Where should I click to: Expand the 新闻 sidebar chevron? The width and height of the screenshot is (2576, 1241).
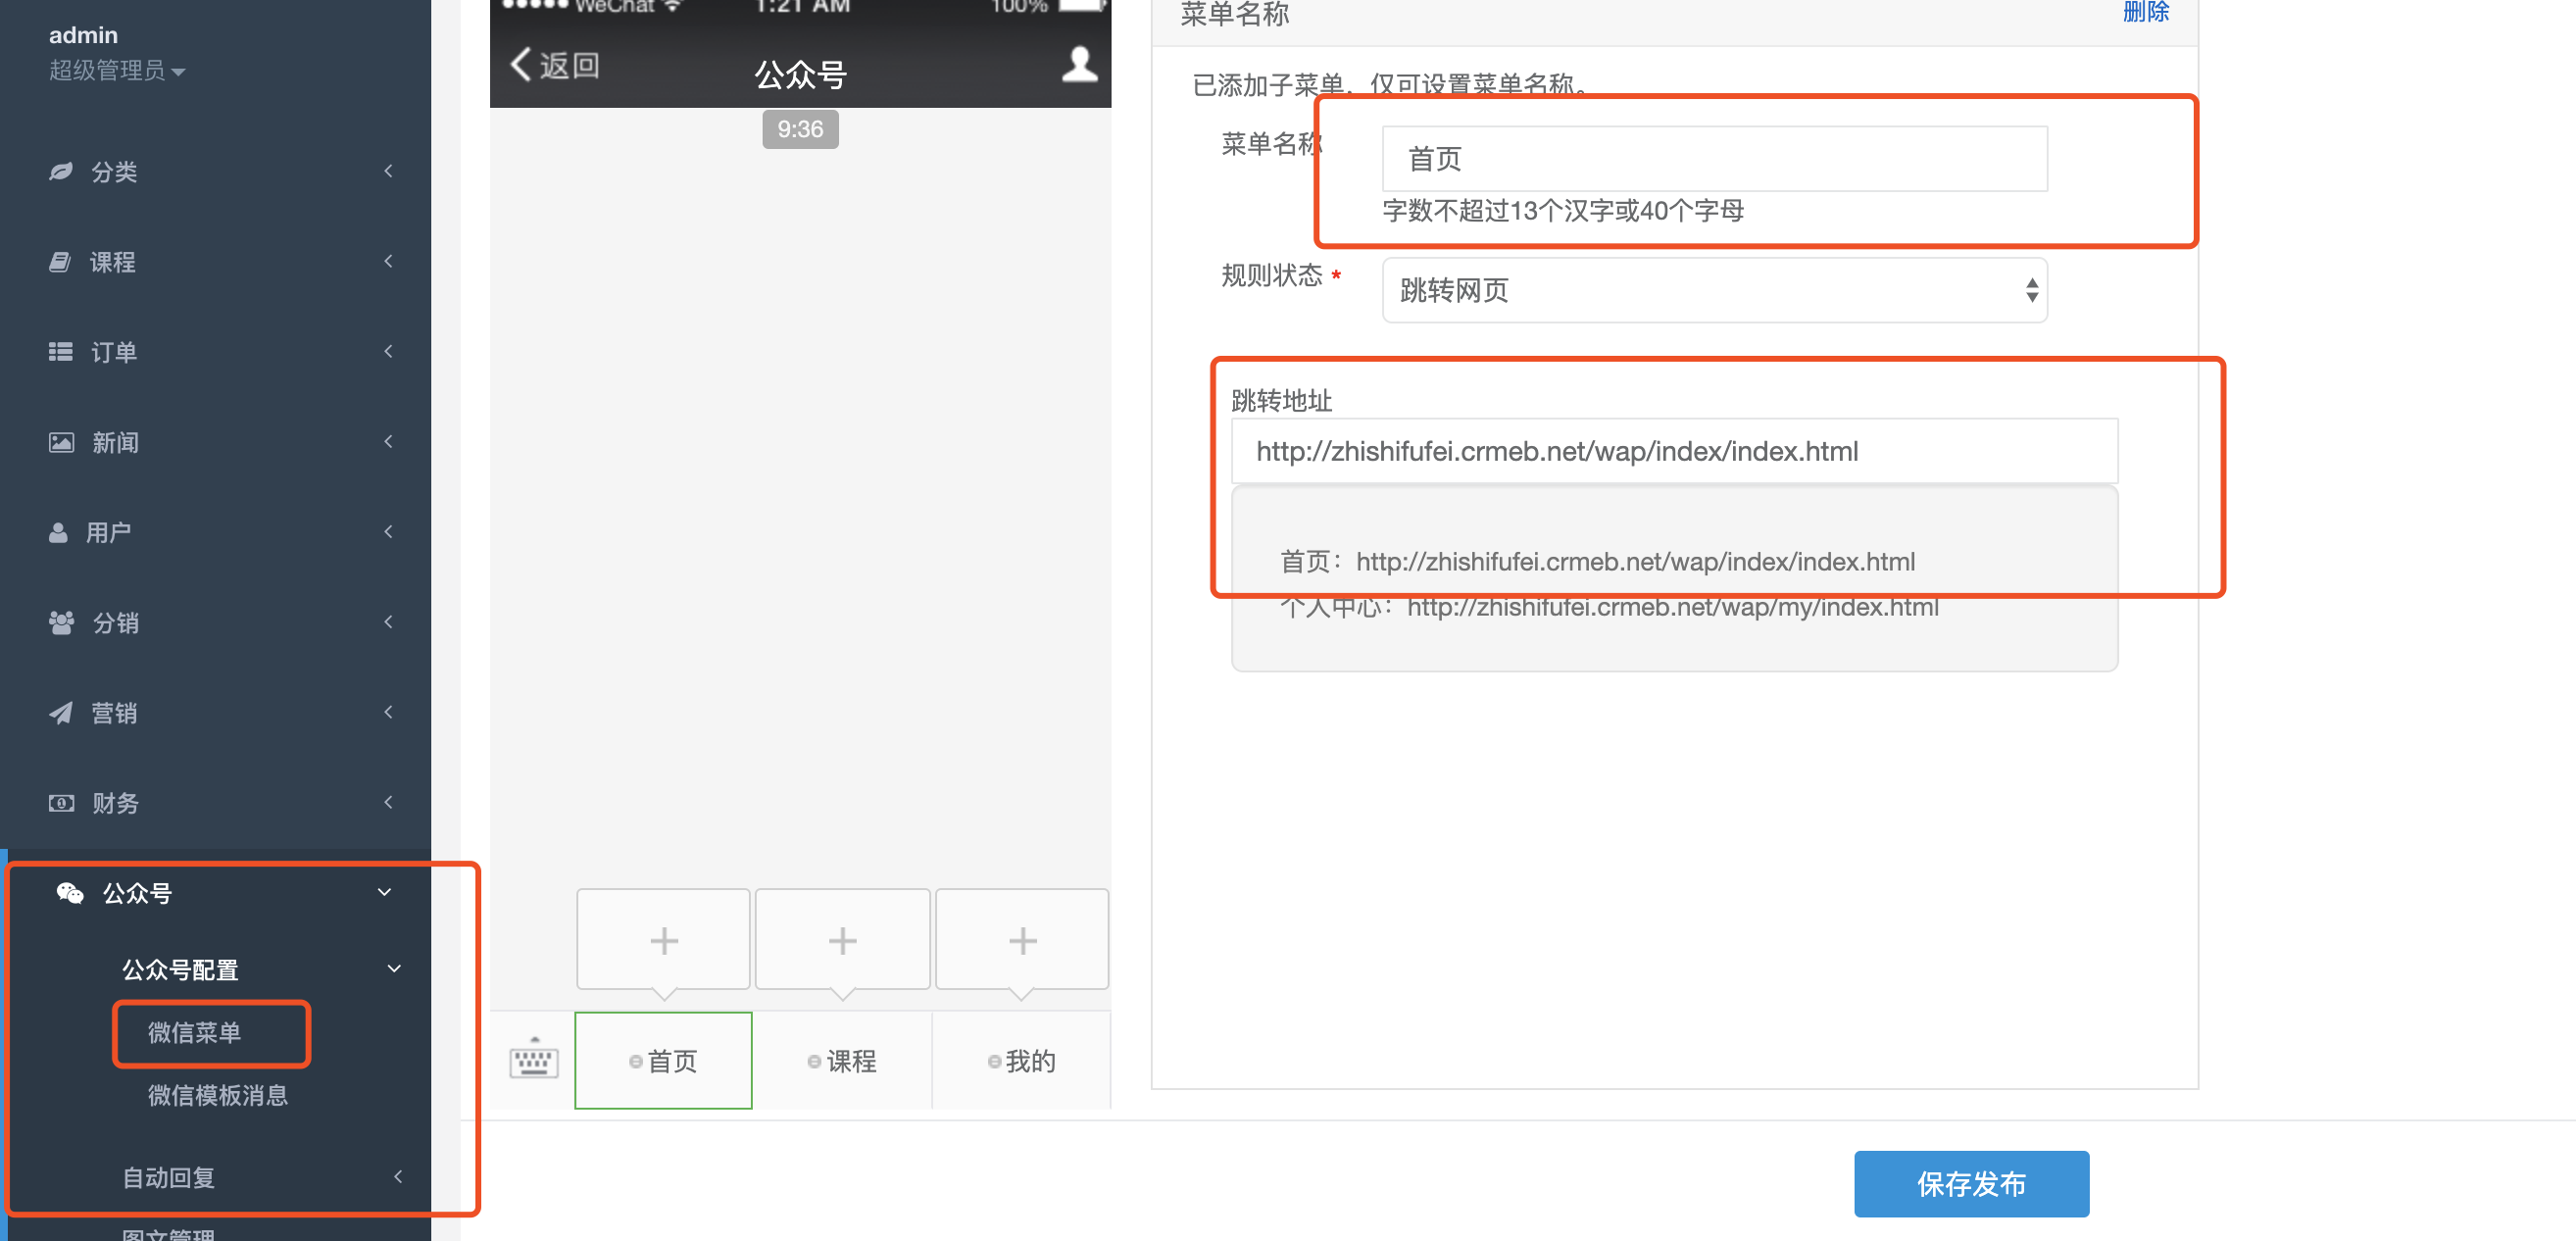coord(388,441)
